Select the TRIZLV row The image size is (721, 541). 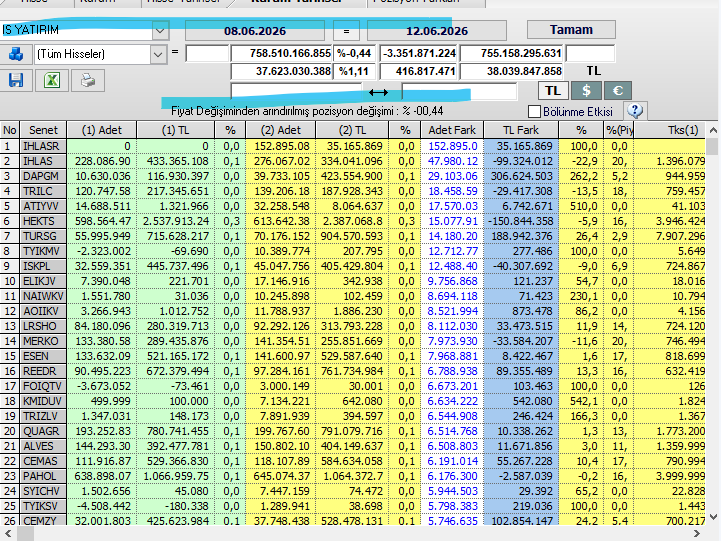pos(353,416)
